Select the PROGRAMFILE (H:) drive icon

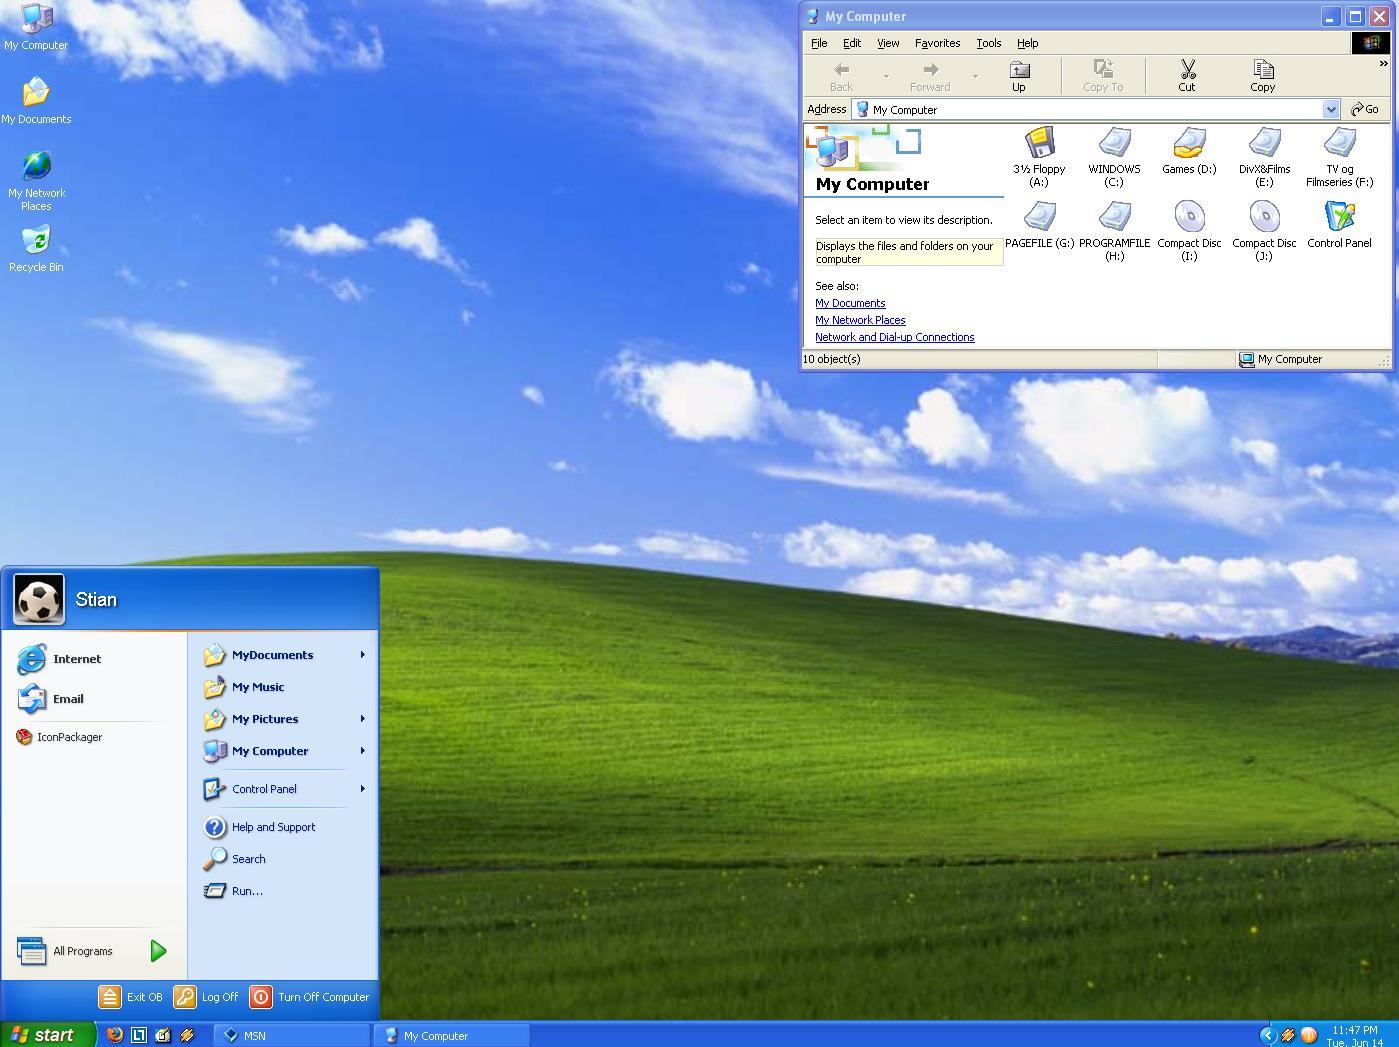coord(1114,217)
